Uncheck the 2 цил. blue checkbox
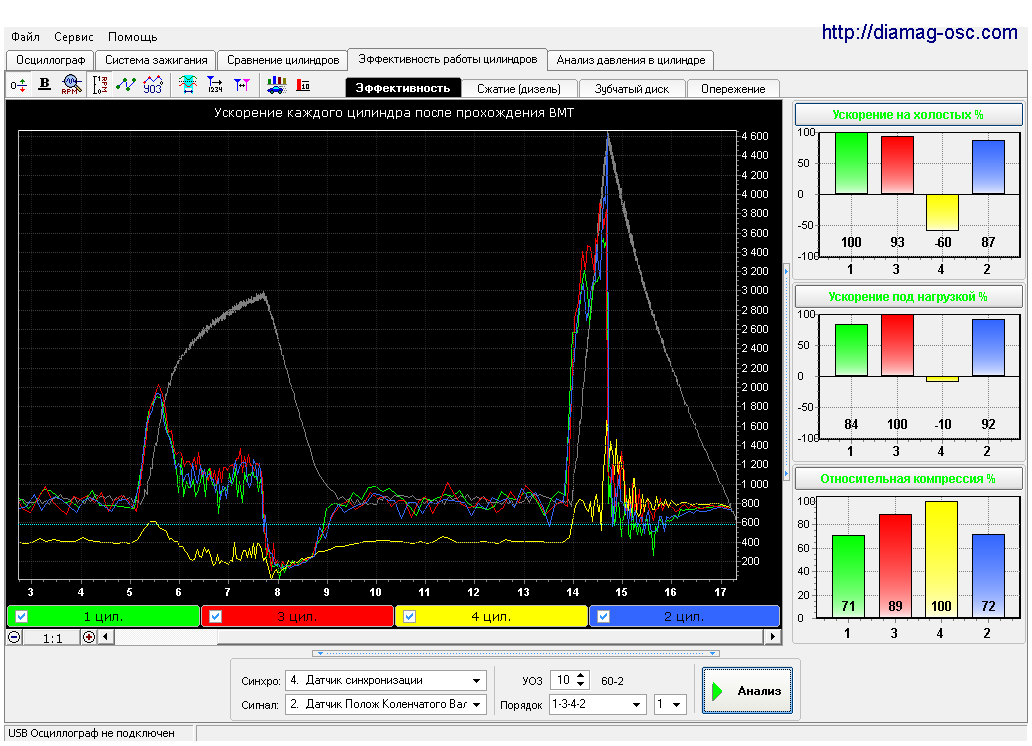Image resolution: width=1032 pixels, height=746 pixels. [x=604, y=616]
